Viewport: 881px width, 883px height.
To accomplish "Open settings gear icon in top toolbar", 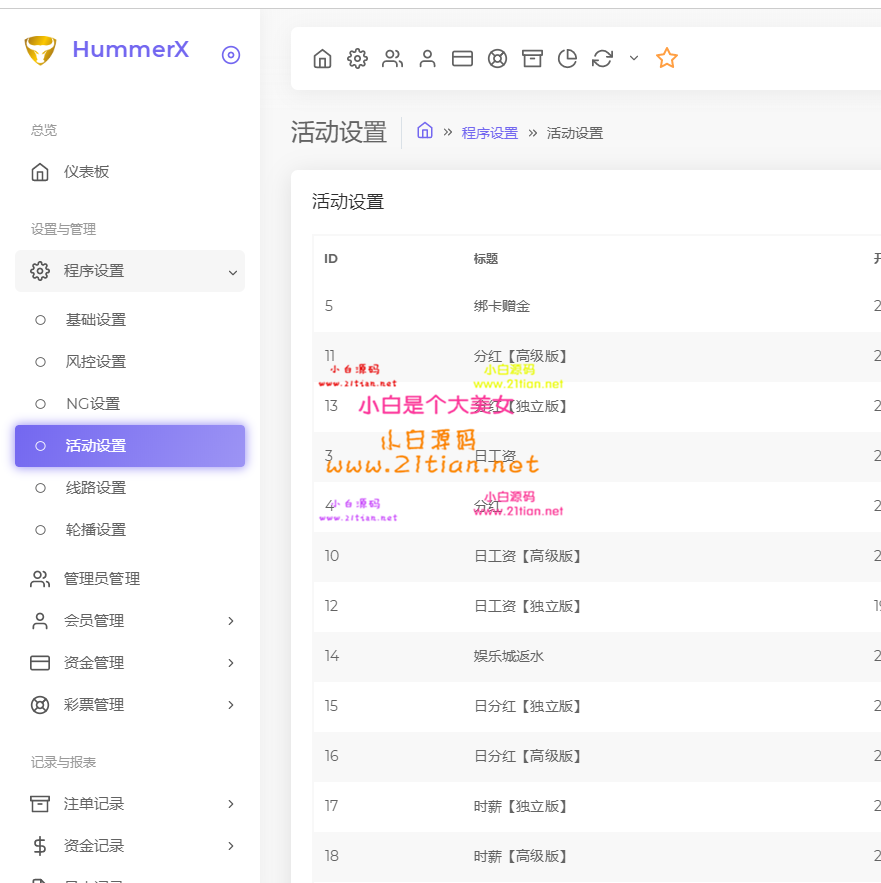I will click(357, 59).
